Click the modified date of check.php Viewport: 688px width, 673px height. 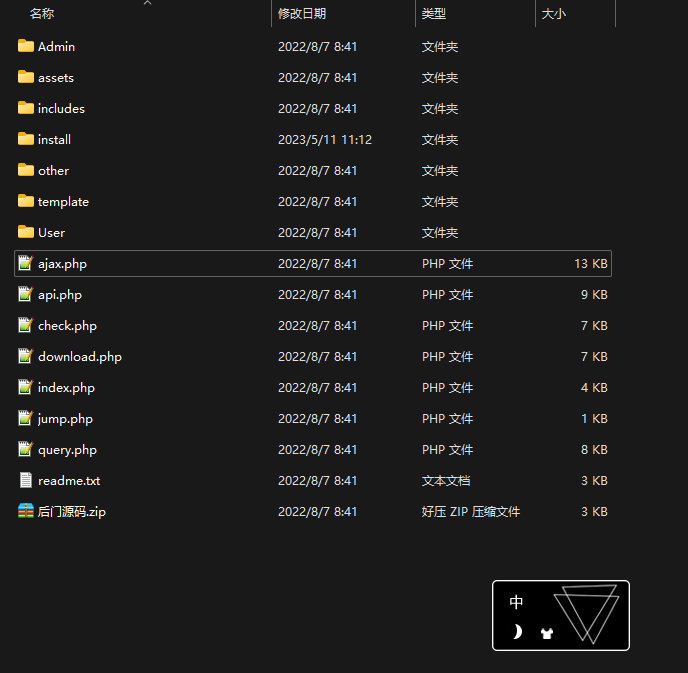(x=317, y=326)
